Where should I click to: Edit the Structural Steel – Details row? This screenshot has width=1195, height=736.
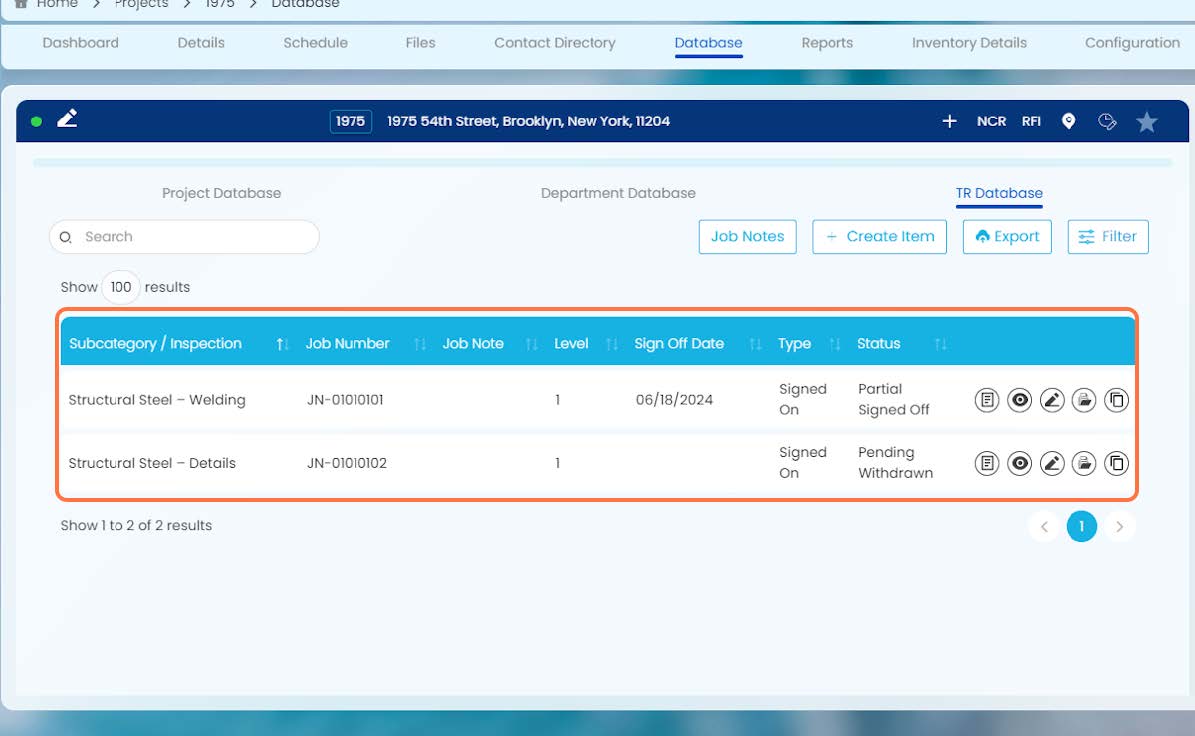[1052, 463]
